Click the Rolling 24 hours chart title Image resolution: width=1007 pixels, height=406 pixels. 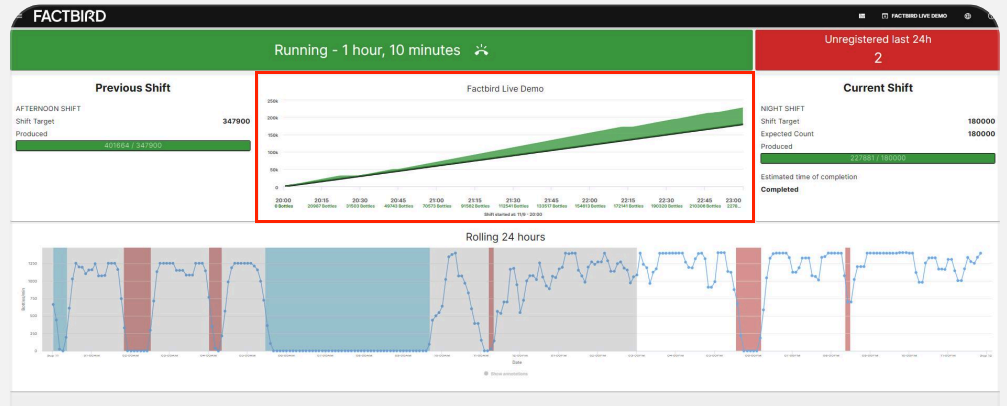tap(505, 237)
